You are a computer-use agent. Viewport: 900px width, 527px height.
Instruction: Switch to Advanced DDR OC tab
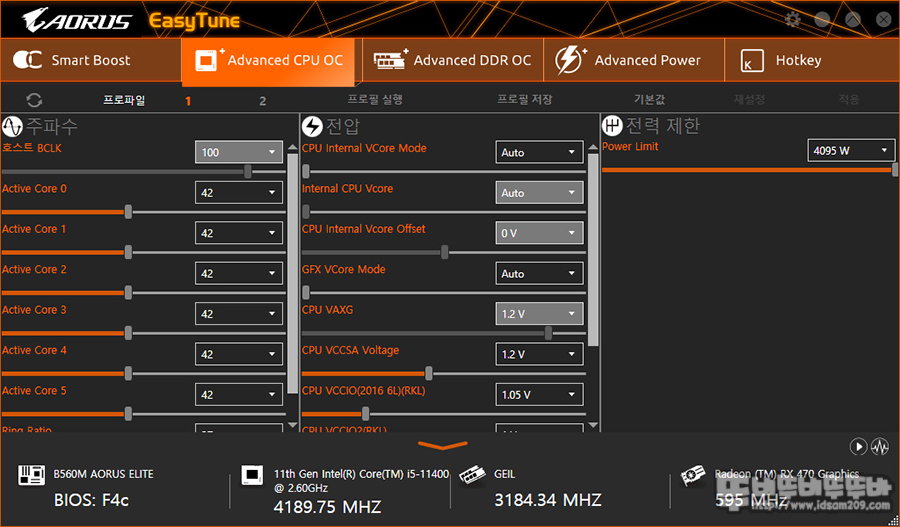[x=453, y=60]
